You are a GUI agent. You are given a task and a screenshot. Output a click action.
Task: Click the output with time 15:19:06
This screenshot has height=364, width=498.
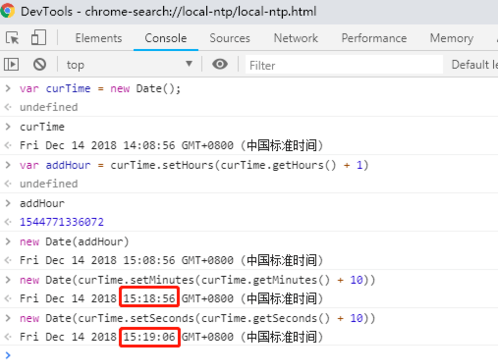pos(171,337)
